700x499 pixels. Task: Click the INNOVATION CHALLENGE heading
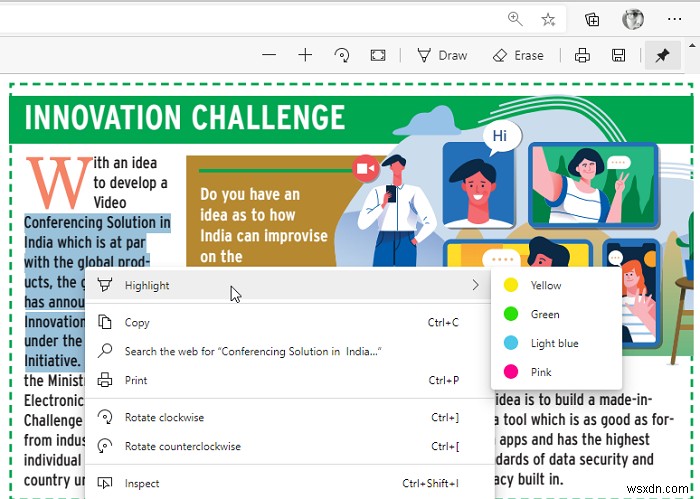pyautogui.click(x=185, y=117)
